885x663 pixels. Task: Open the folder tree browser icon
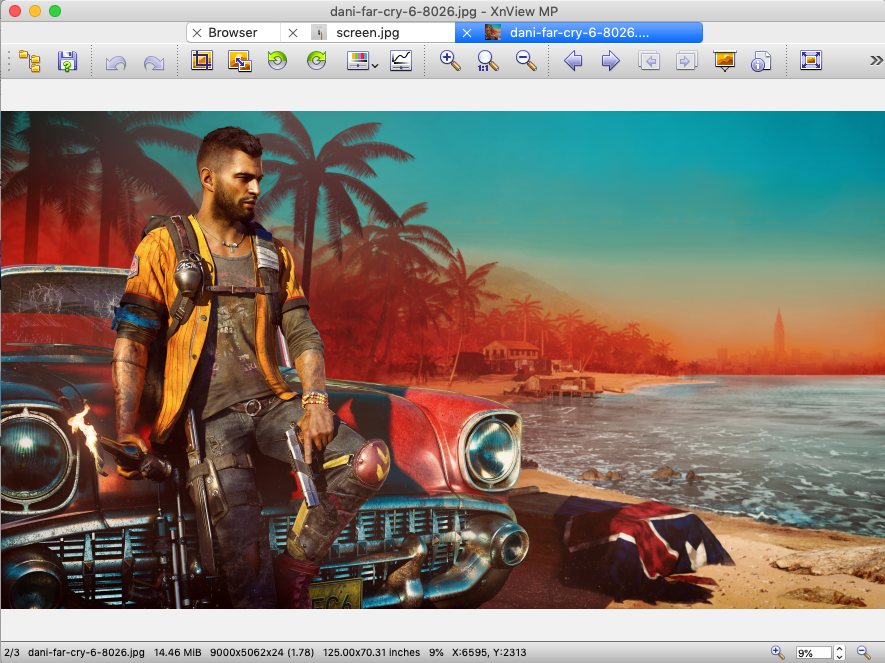[29, 61]
